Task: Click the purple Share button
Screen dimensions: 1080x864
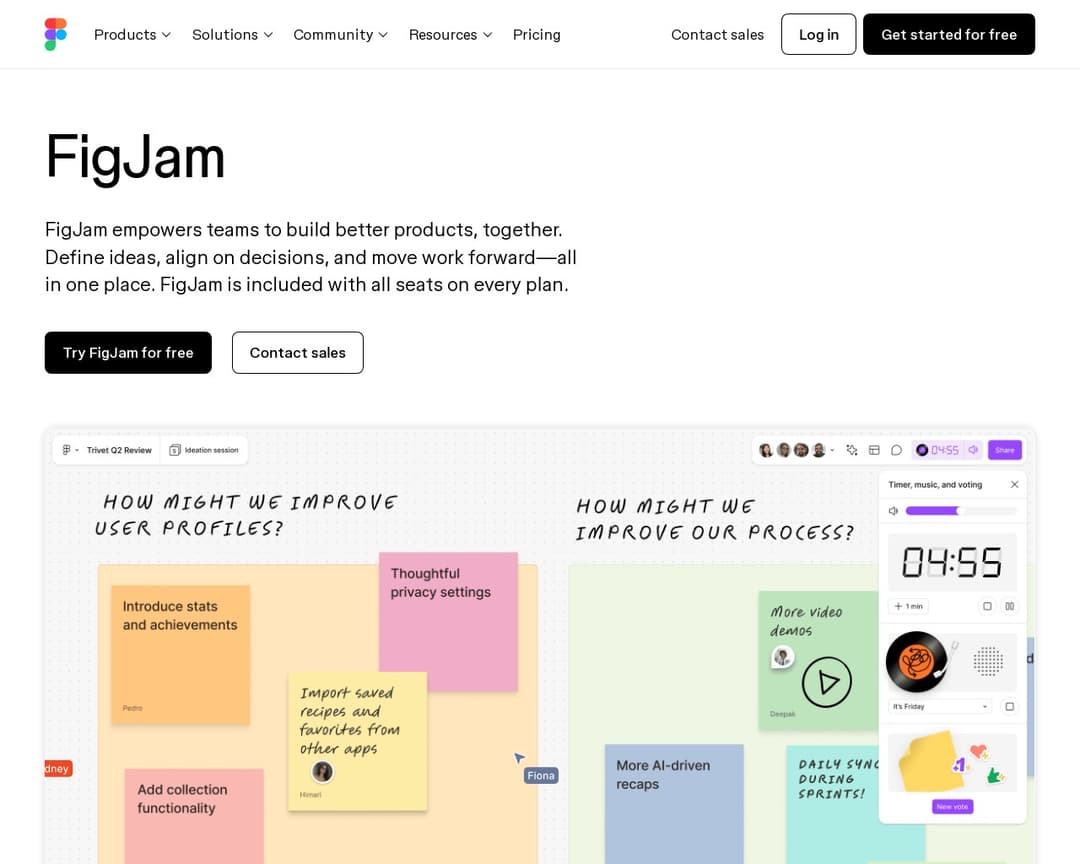Action: click(x=1004, y=450)
